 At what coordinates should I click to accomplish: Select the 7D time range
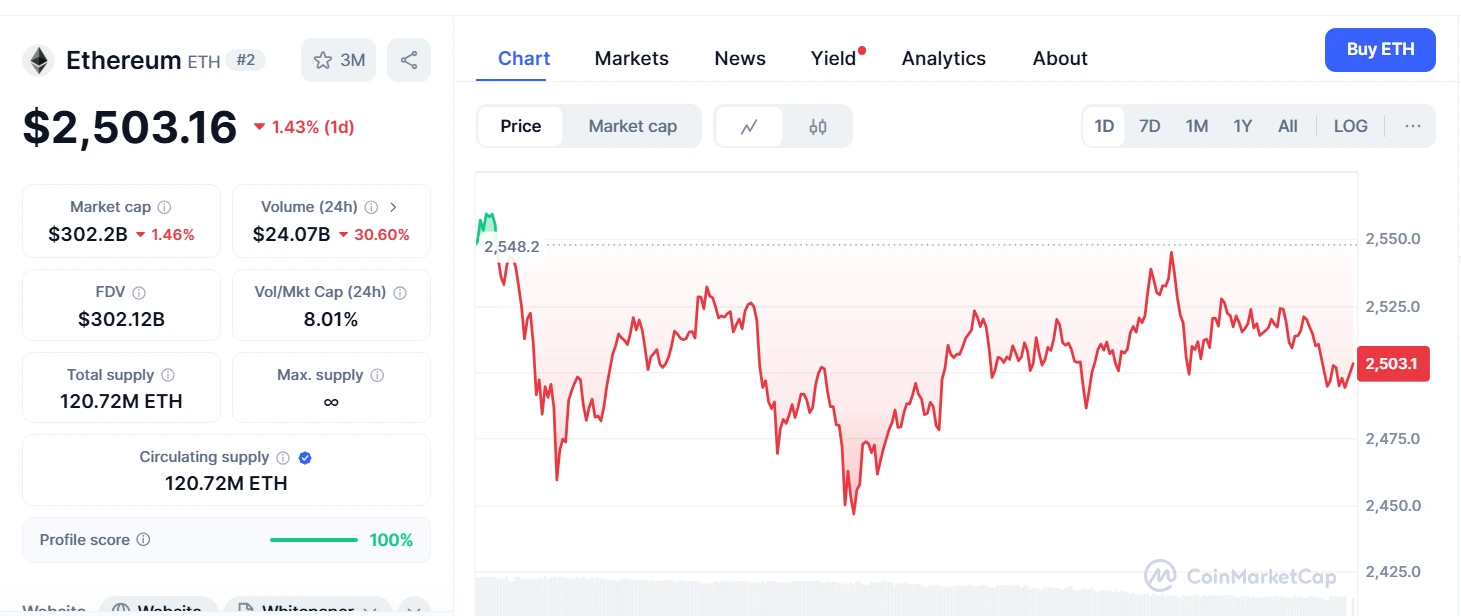point(1150,126)
